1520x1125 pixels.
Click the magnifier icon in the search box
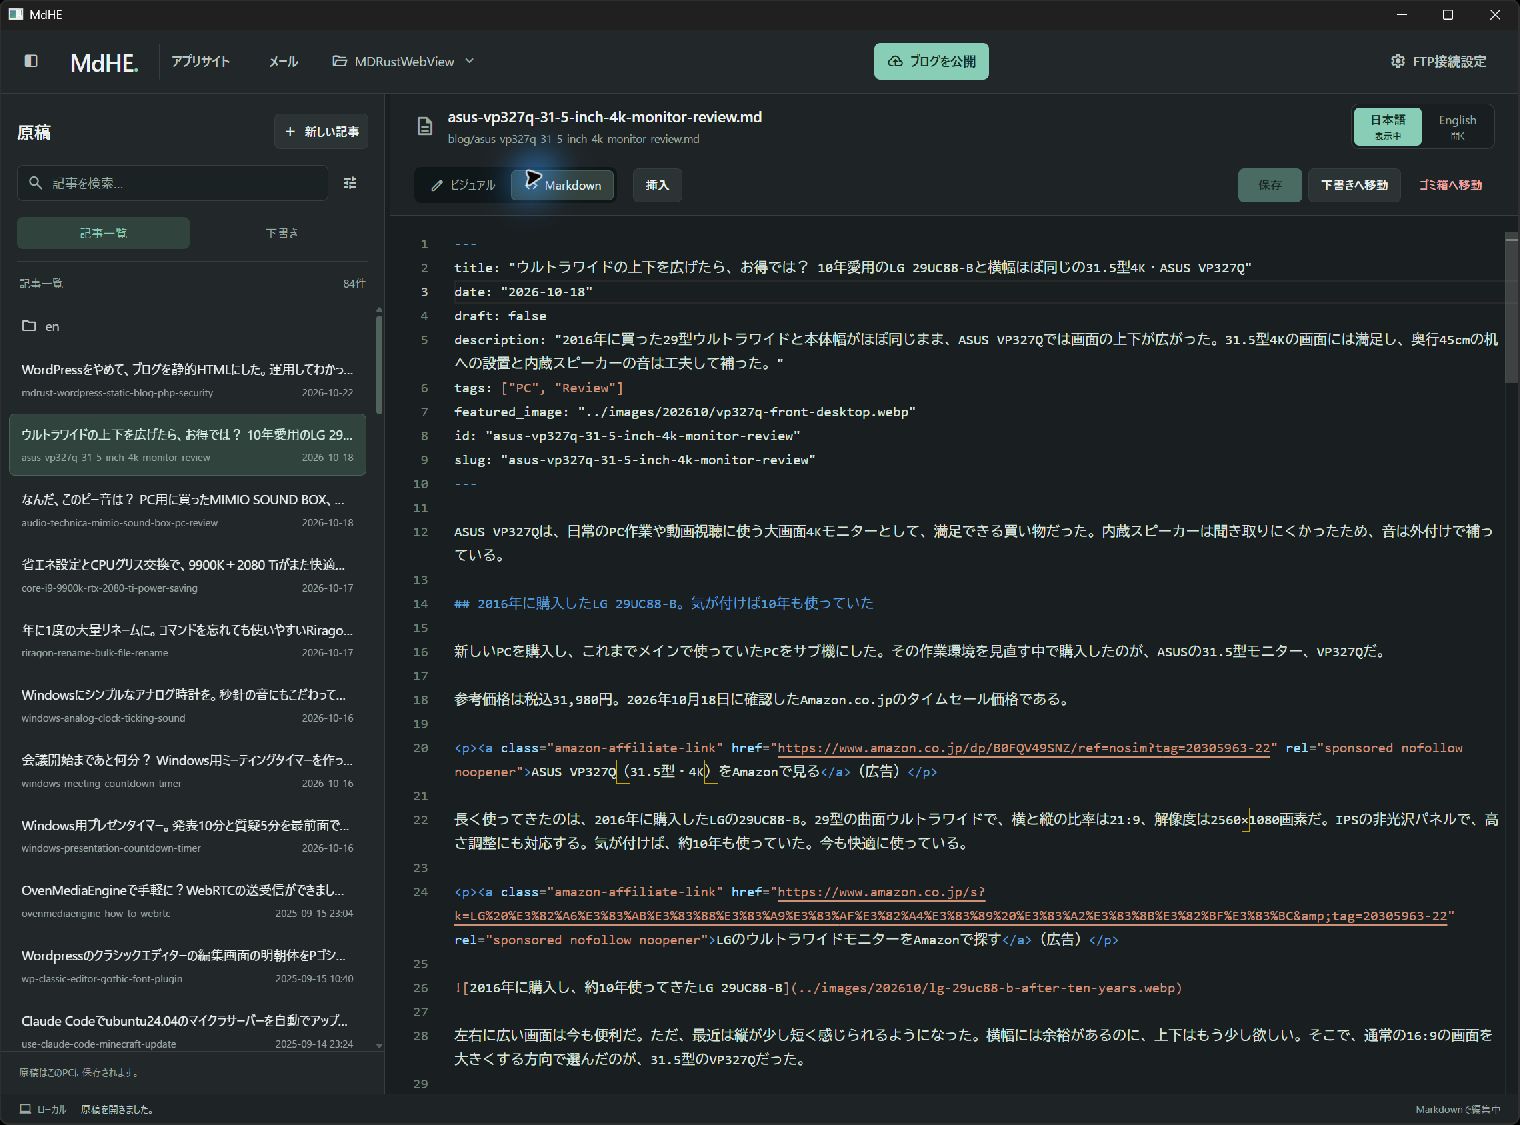point(36,183)
